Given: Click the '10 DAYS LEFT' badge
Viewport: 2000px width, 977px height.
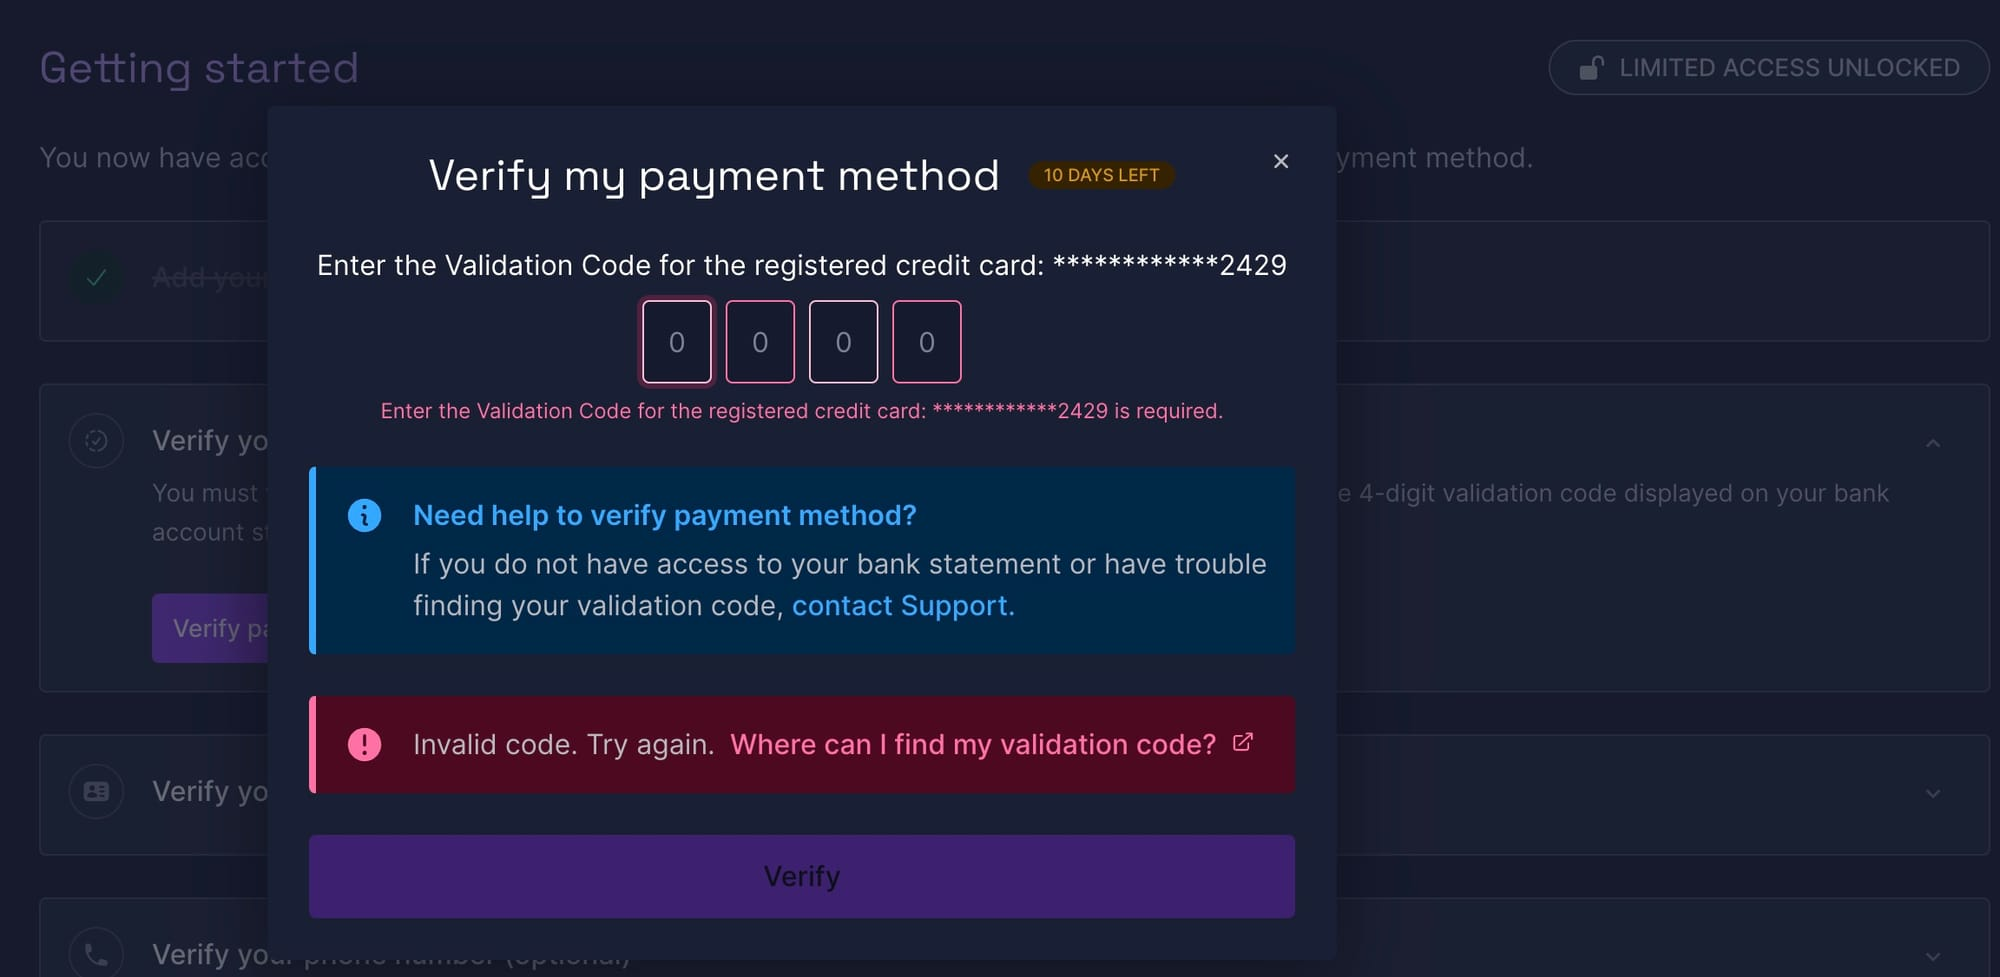Looking at the screenshot, I should 1101,175.
